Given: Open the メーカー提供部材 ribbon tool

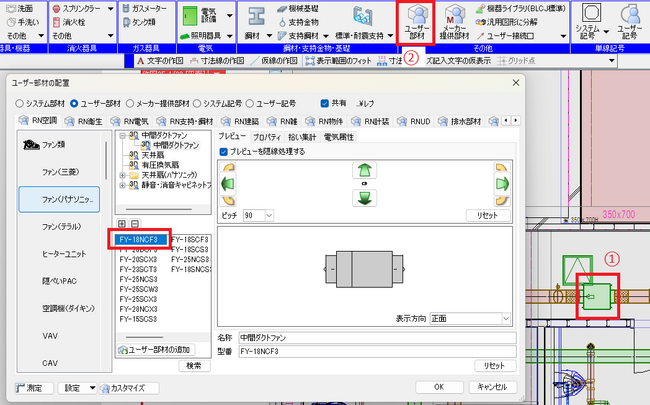Looking at the screenshot, I should [x=454, y=22].
